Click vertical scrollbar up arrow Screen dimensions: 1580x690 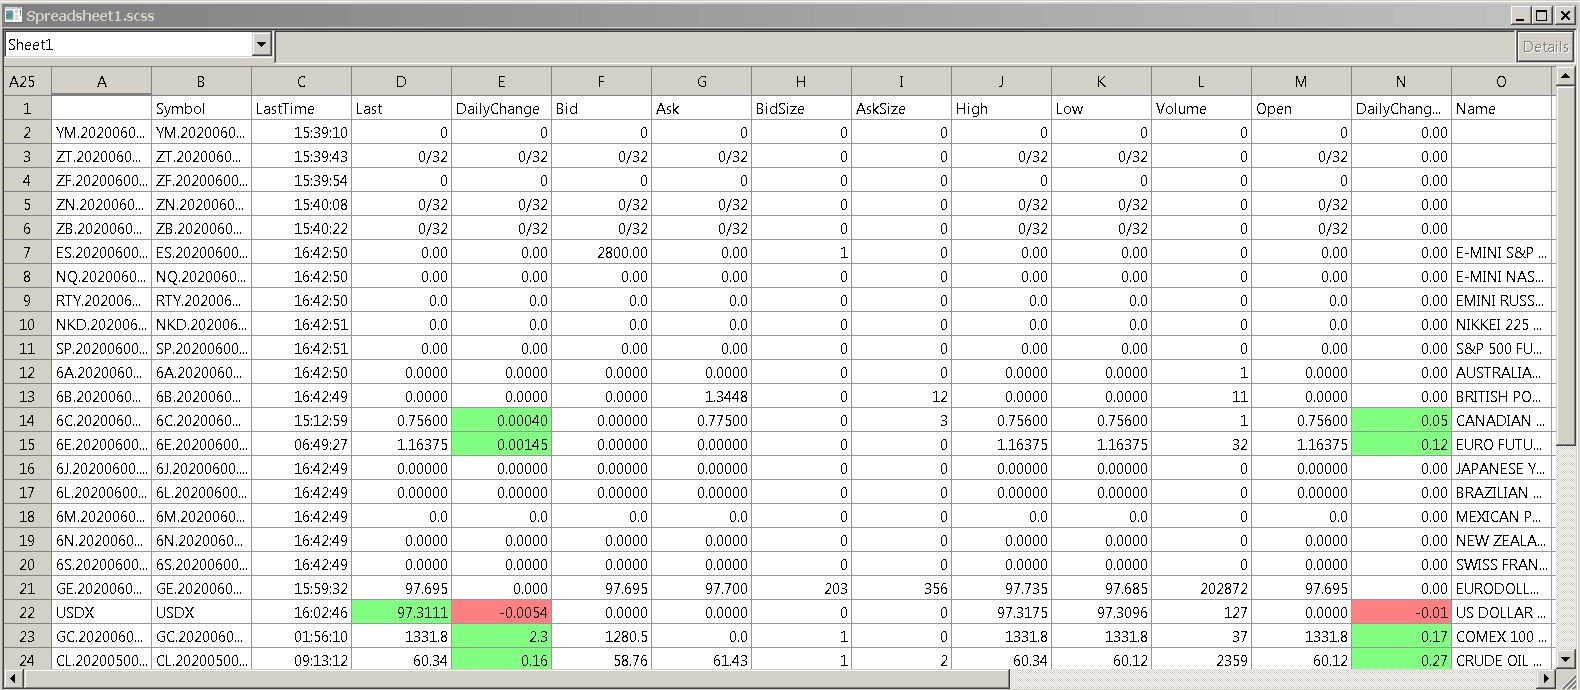click(1566, 77)
